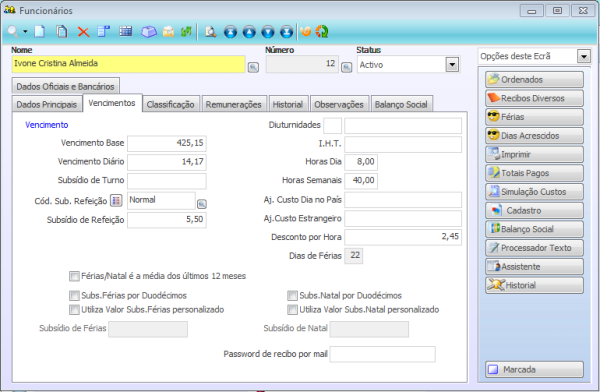The height and width of the screenshot is (392, 600).
Task: Create a new blank record
Action: click(40, 31)
